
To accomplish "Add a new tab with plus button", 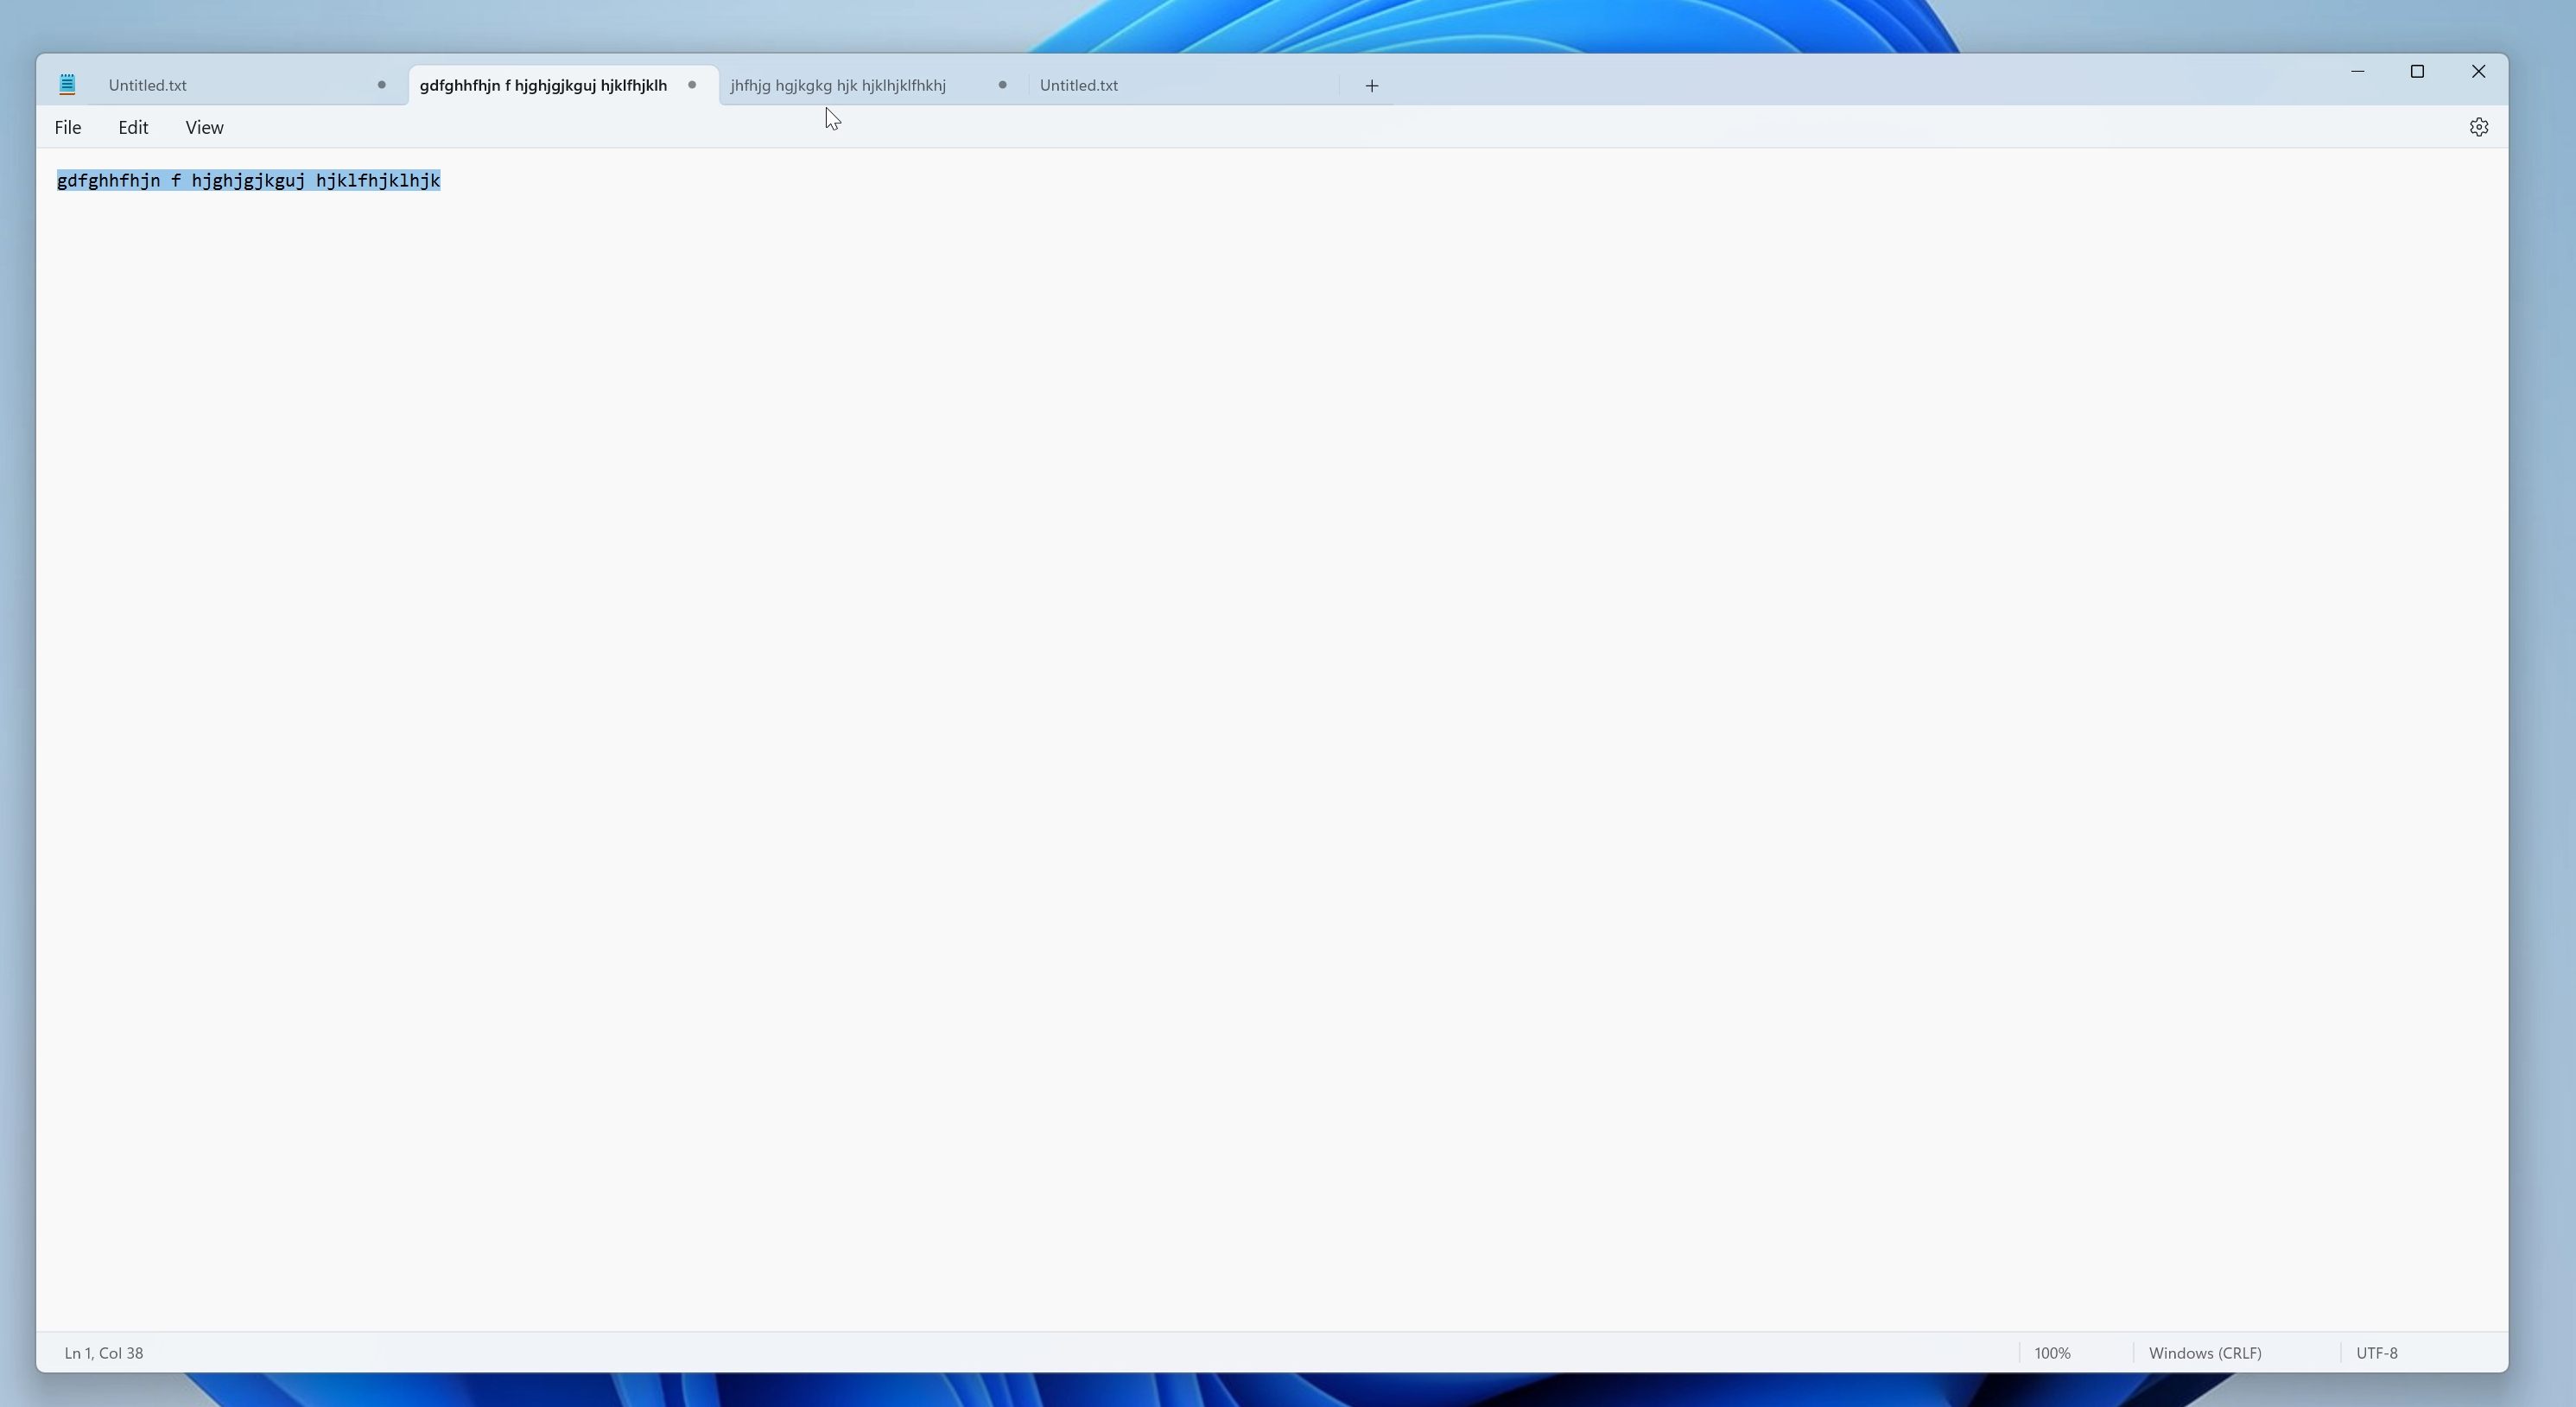I will (x=1372, y=86).
